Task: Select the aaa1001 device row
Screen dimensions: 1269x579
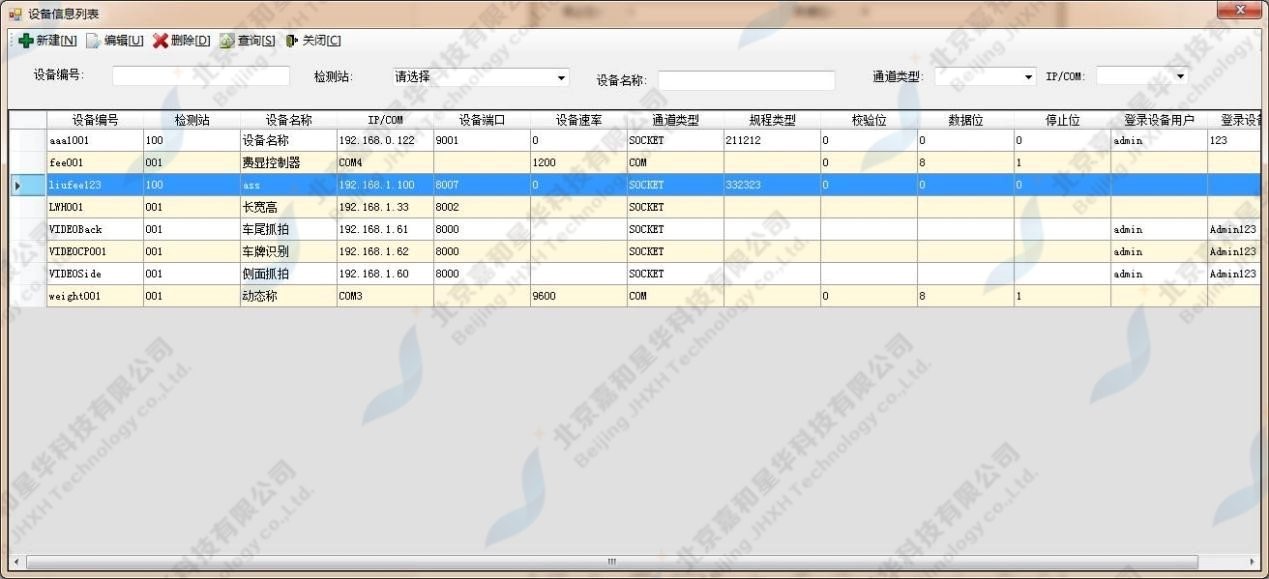Action: [x=634, y=141]
